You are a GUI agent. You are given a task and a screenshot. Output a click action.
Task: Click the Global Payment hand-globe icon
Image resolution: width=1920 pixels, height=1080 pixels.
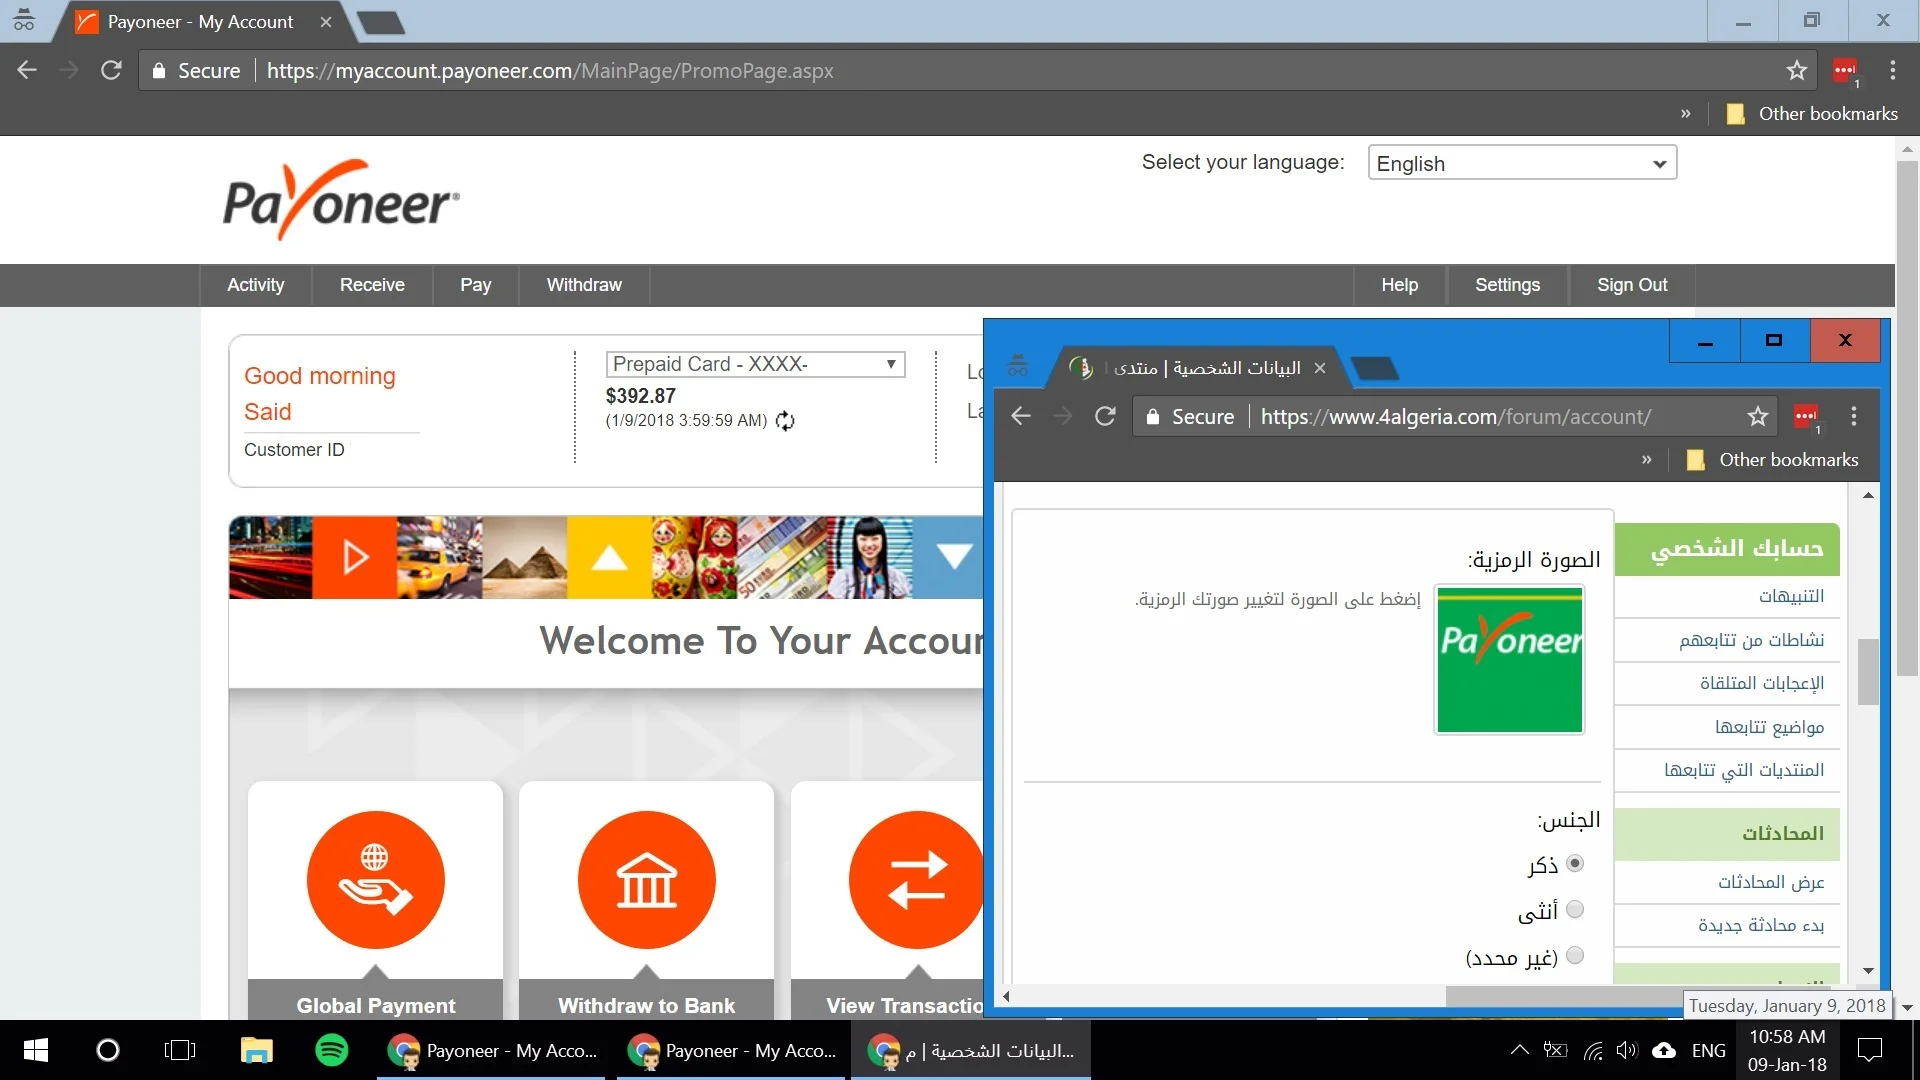pos(375,880)
